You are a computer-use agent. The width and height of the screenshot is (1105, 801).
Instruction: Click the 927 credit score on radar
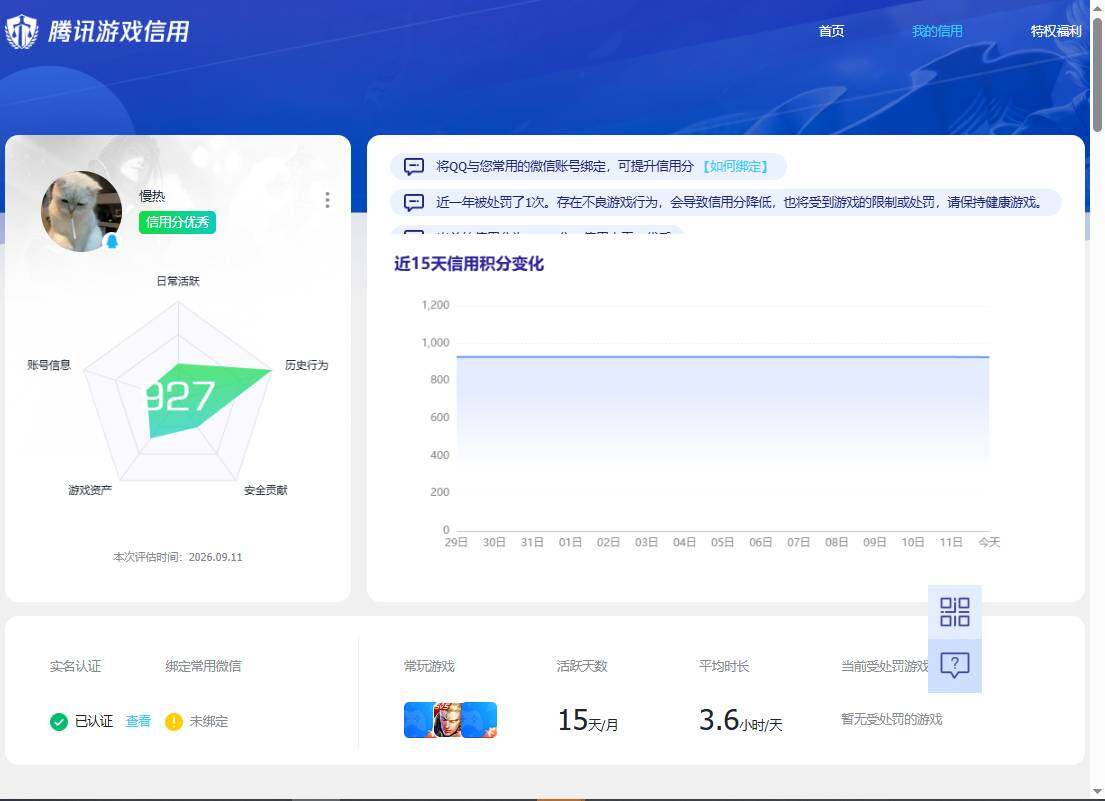click(x=180, y=397)
